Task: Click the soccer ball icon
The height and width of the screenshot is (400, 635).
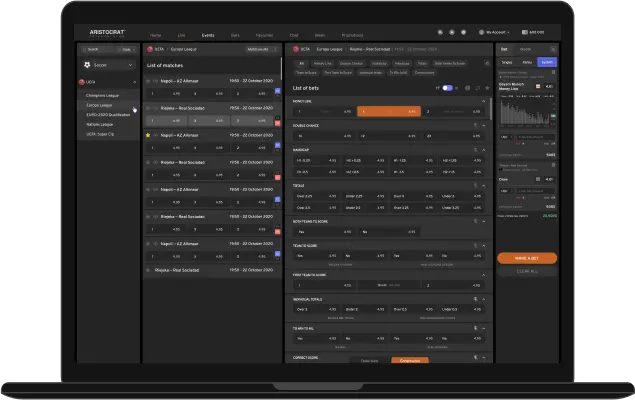Action: [87, 65]
